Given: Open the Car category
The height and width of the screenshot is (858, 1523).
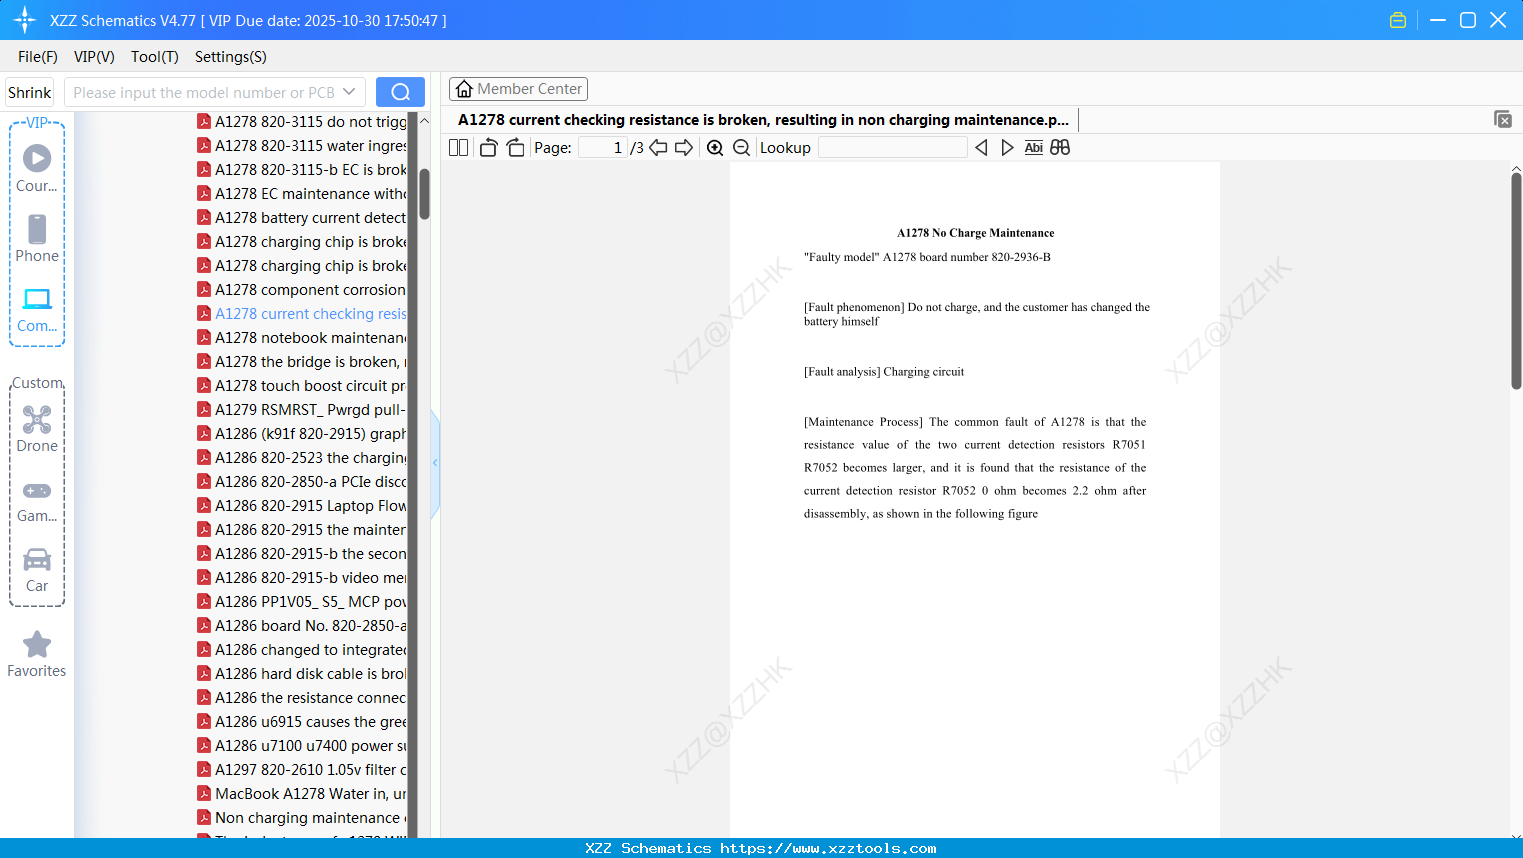Looking at the screenshot, I should (37, 570).
